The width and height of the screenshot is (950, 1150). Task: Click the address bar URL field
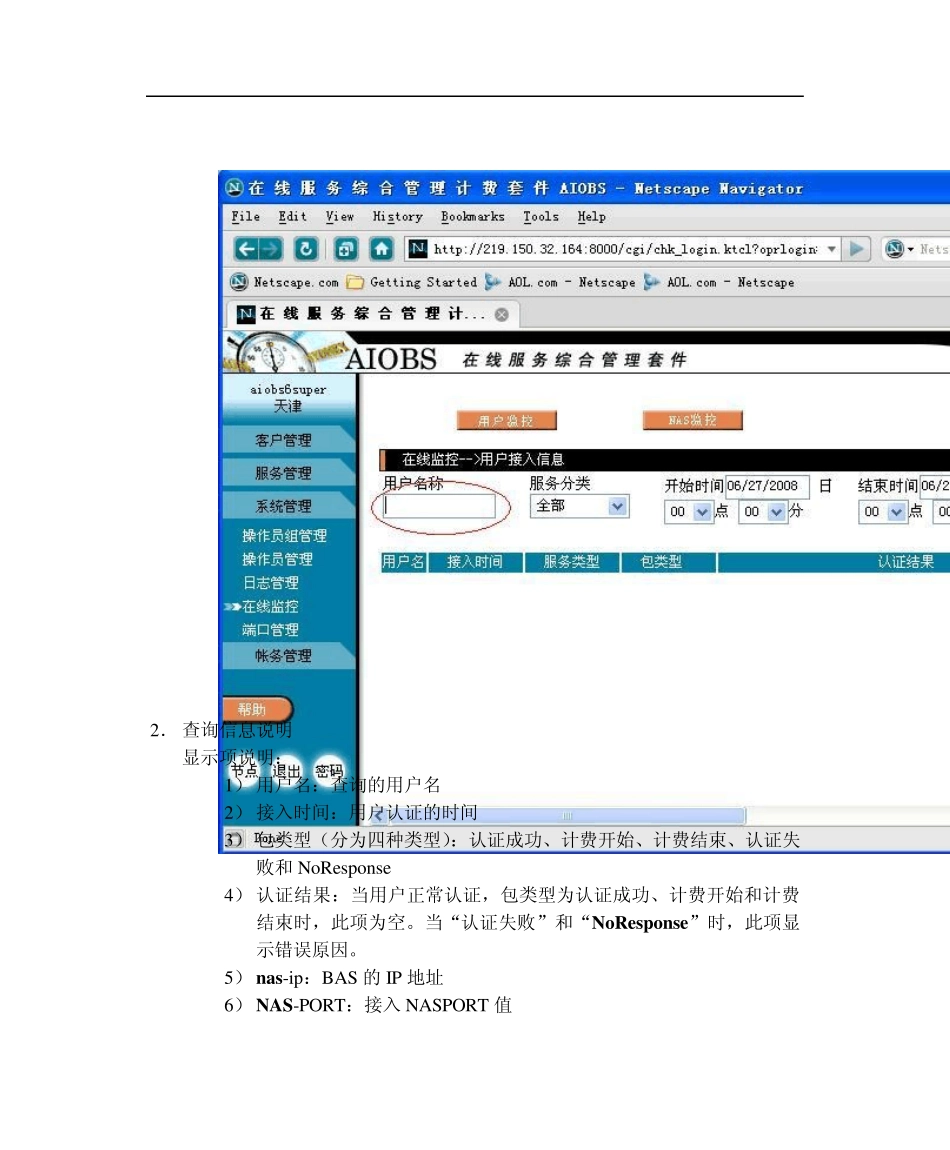625,249
